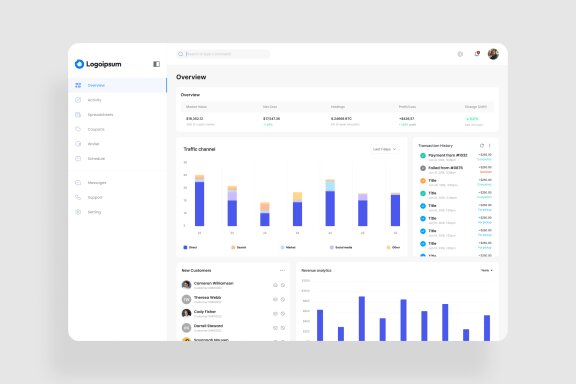The width and height of the screenshot is (576, 384).
Task: Open the user profile avatar in top bar
Action: pyautogui.click(x=493, y=54)
